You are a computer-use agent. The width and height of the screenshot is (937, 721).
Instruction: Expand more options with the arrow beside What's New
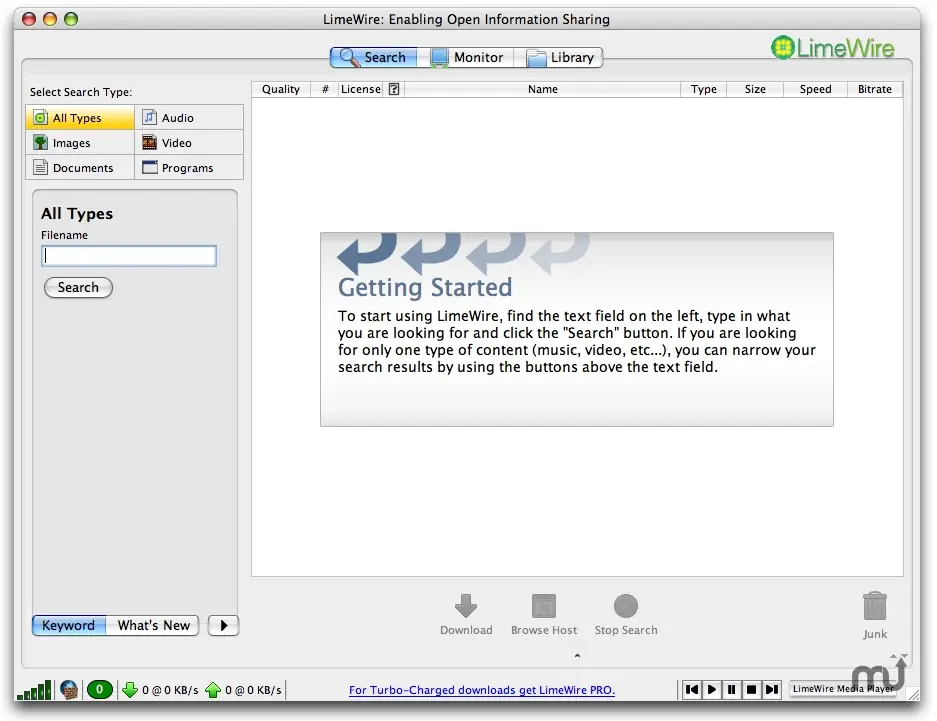[x=223, y=625]
